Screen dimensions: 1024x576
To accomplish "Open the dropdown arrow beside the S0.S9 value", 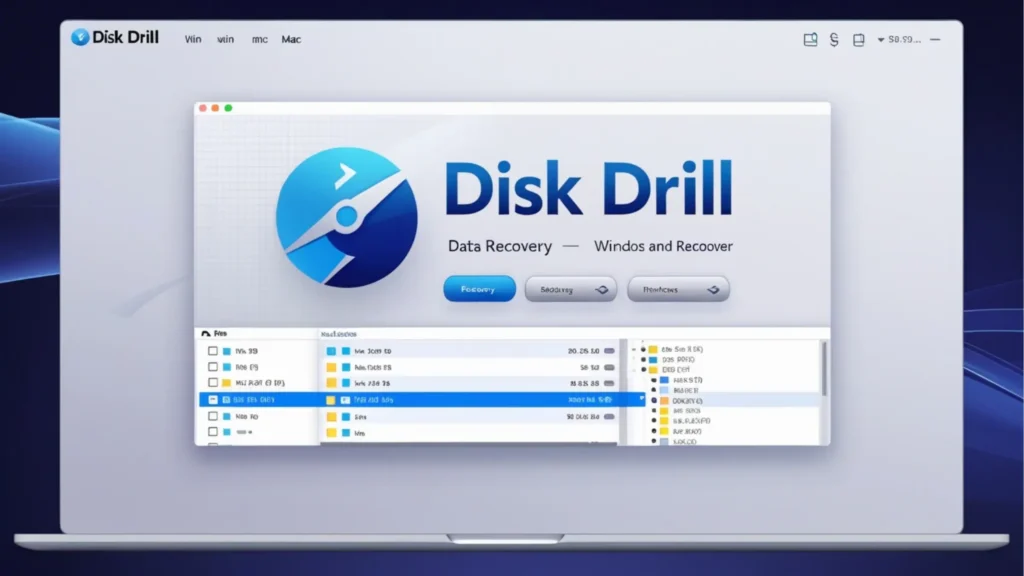I will (x=881, y=40).
